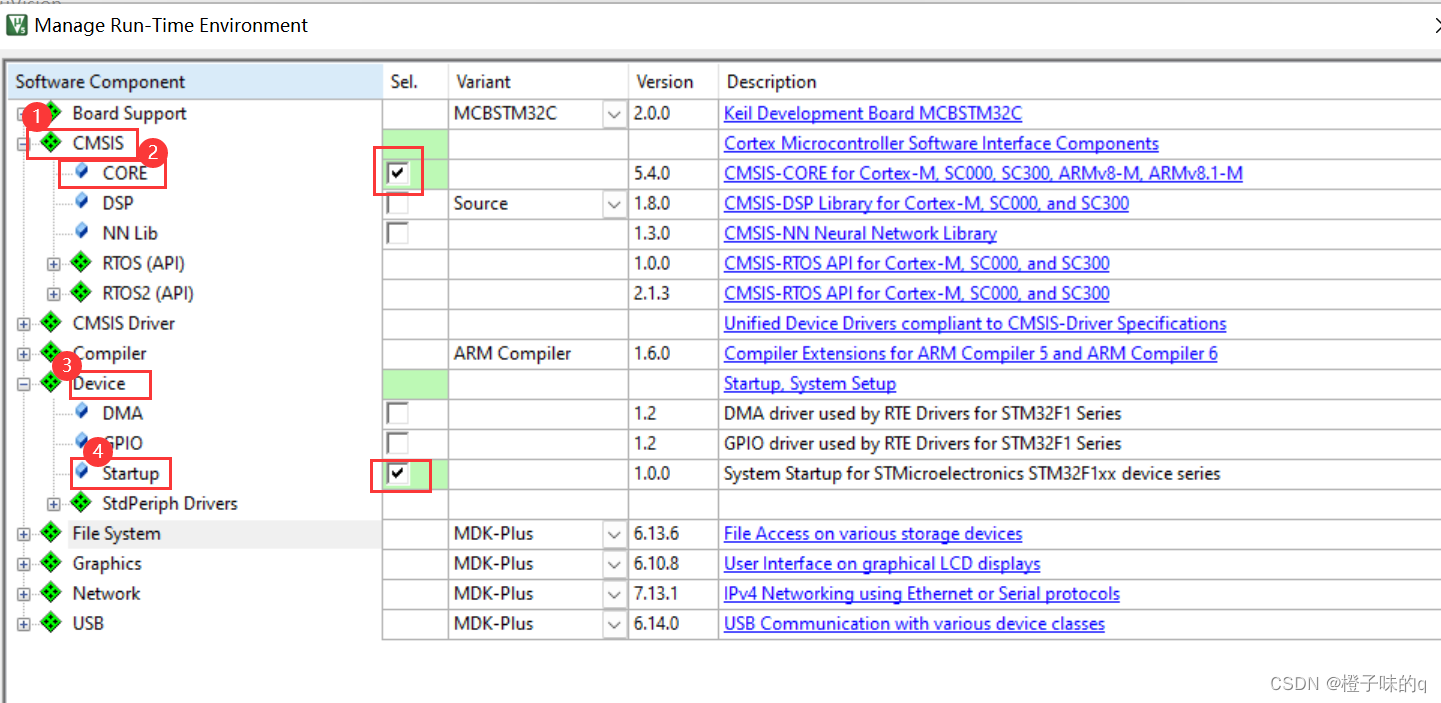Click the Network green diamond icon
The image size is (1441, 703).
(51, 593)
